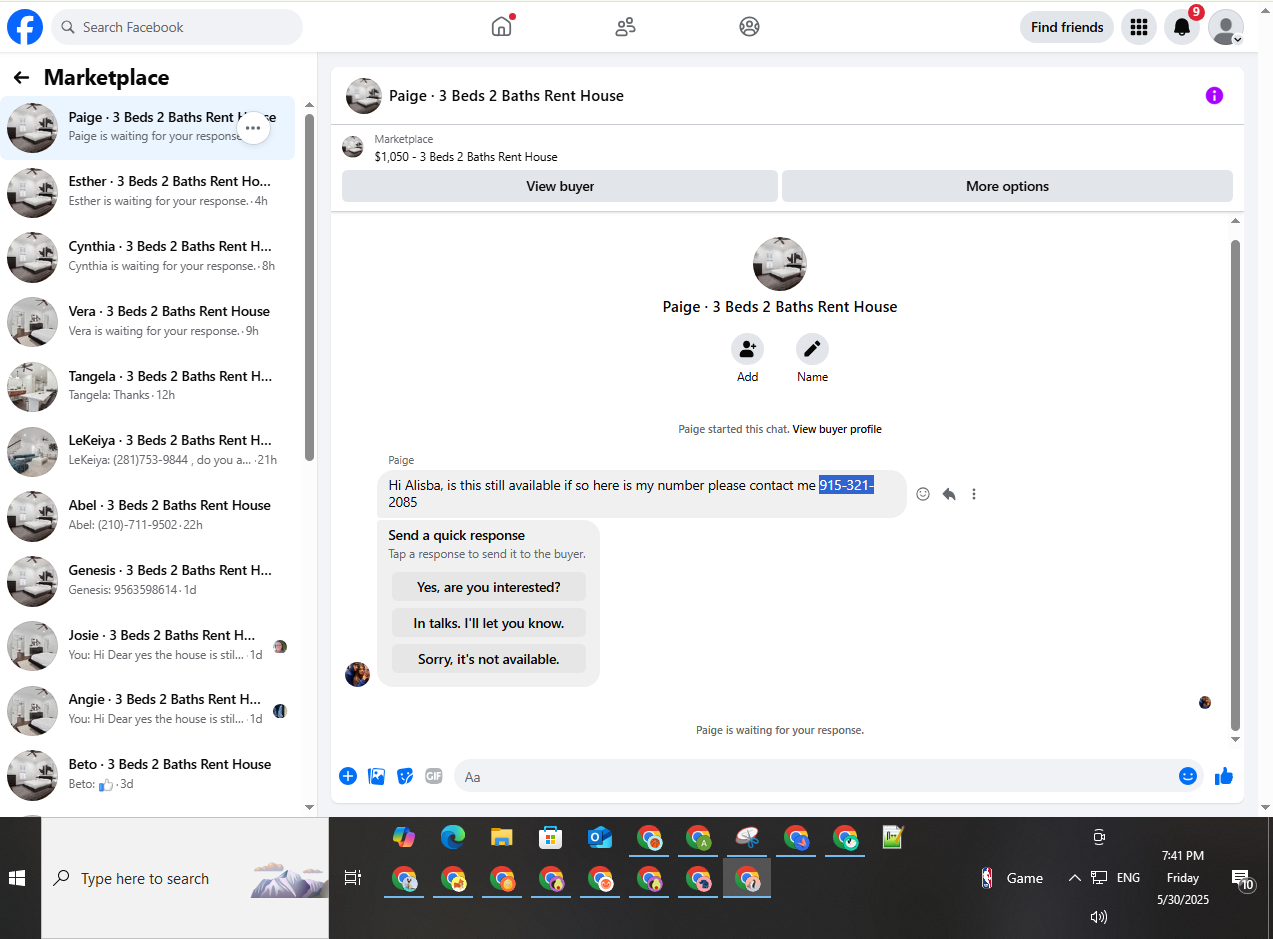Open the three-dot options for Paige's chat

pos(253,128)
